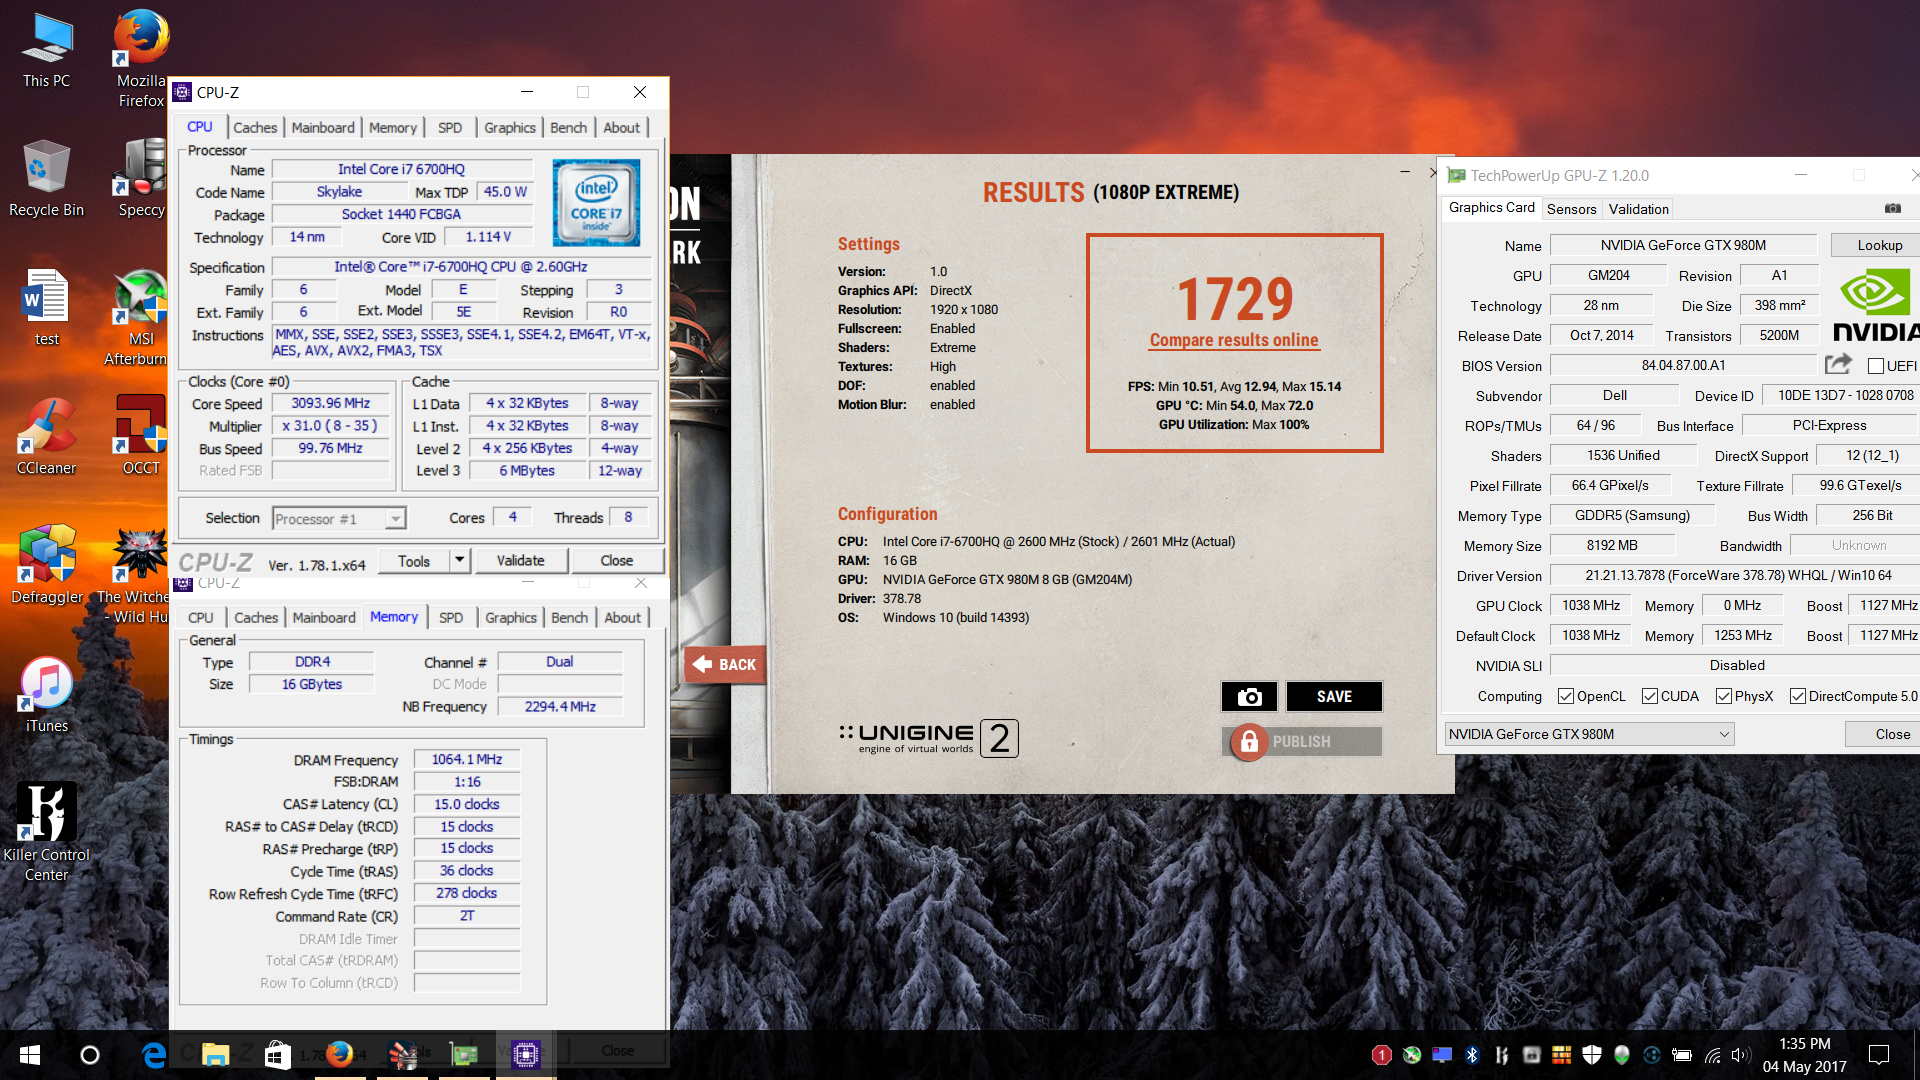Toggle the OpenCL checkbox
The width and height of the screenshot is (1920, 1080).
1566,696
